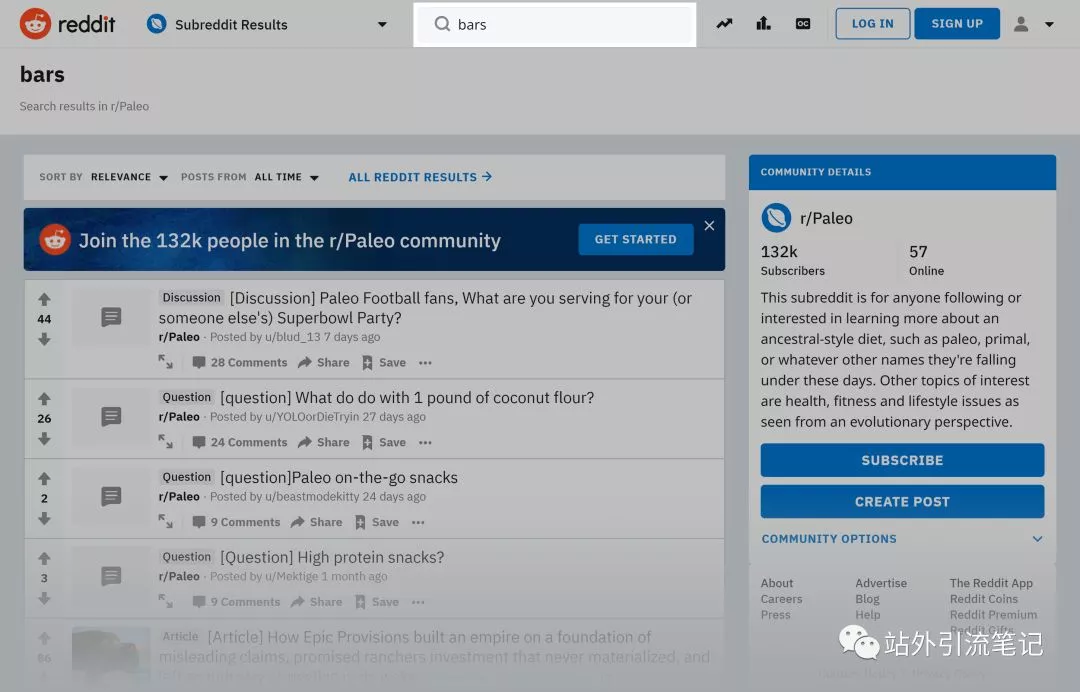The image size is (1080, 692).
Task: Open user u/YOLOorDieTryin profile link
Action: (x=312, y=417)
